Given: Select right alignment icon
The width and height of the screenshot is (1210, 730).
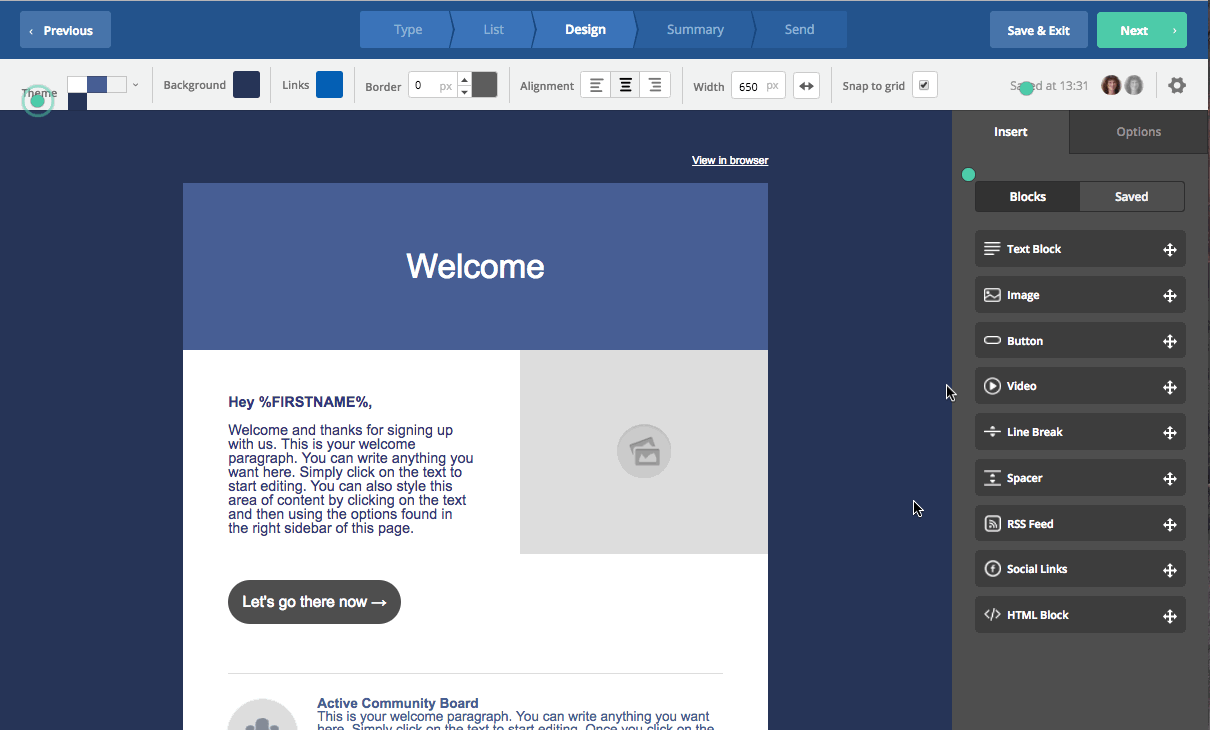Looking at the screenshot, I should [x=655, y=86].
